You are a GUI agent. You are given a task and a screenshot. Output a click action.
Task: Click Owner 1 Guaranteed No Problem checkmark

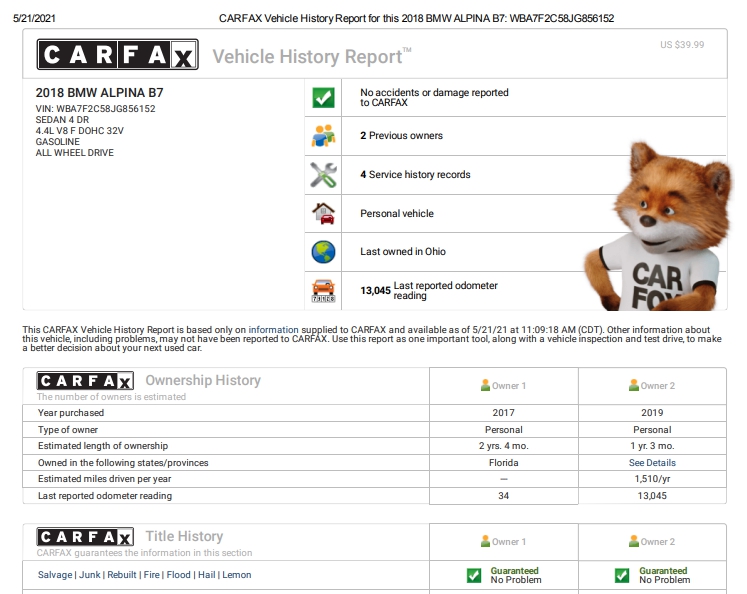click(474, 575)
